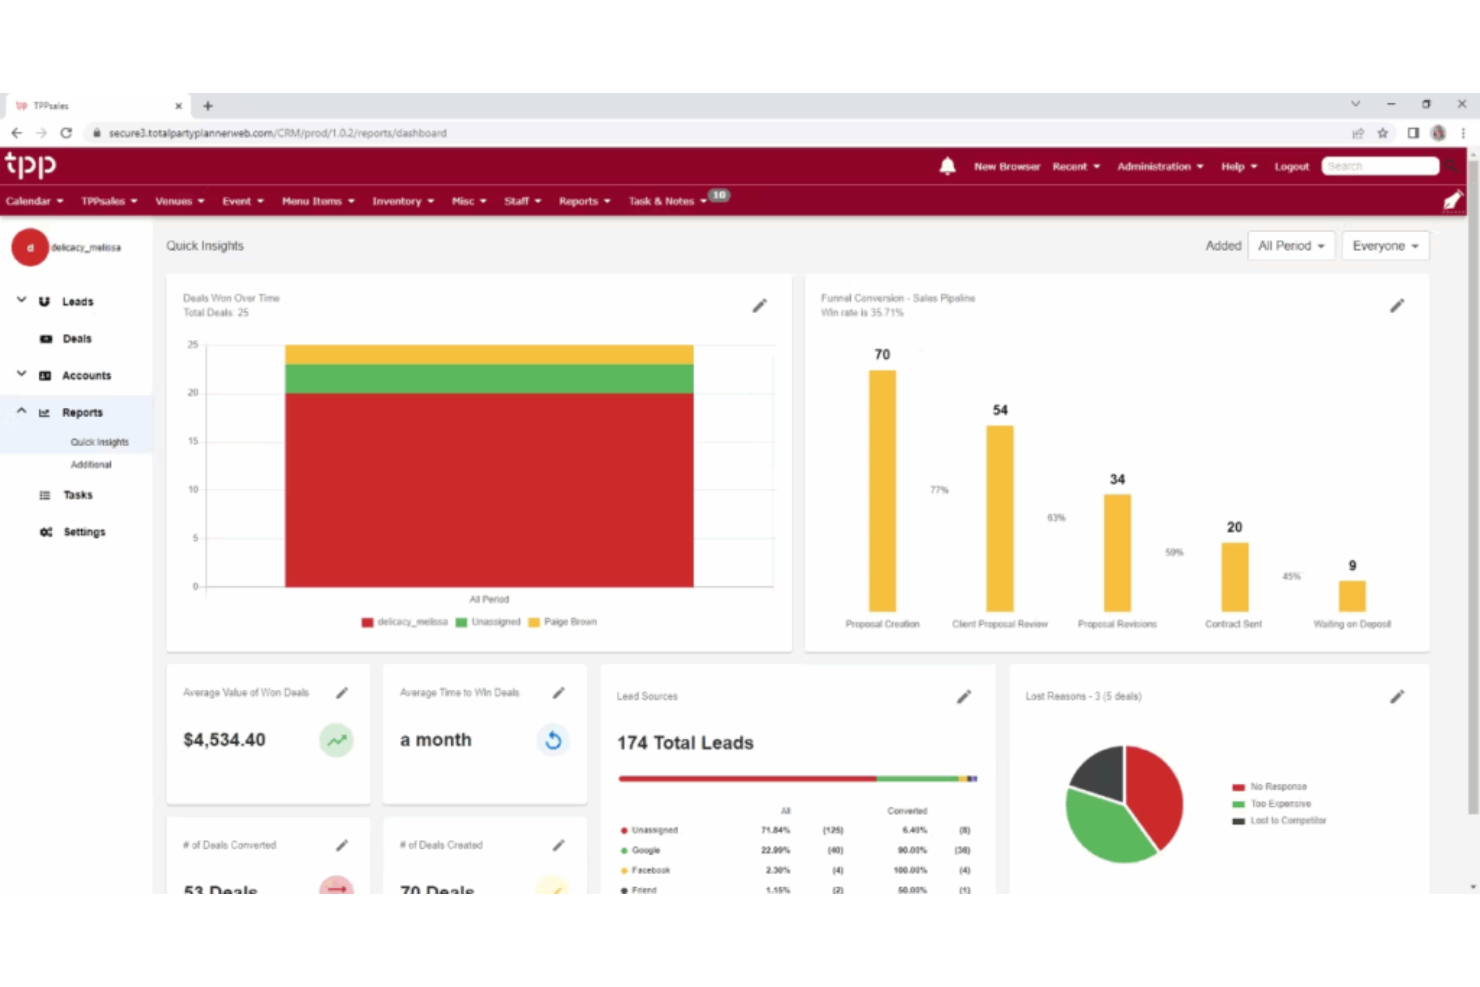This screenshot has height=987, width=1480.
Task: Expand the Accounts sidebar section
Action: click(x=21, y=375)
